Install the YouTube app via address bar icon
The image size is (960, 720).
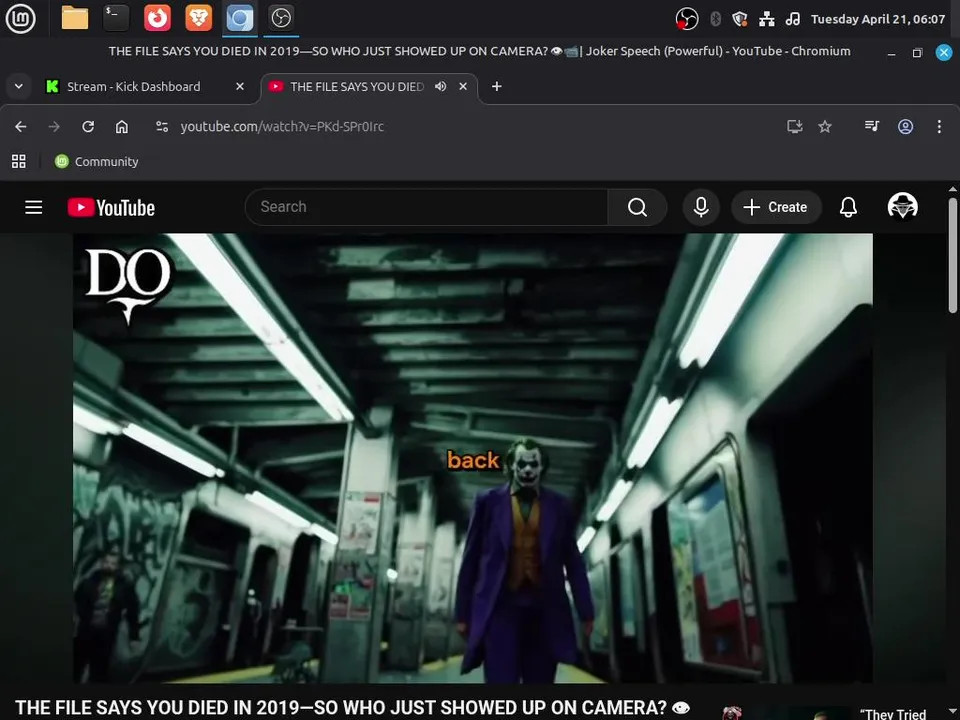point(795,126)
